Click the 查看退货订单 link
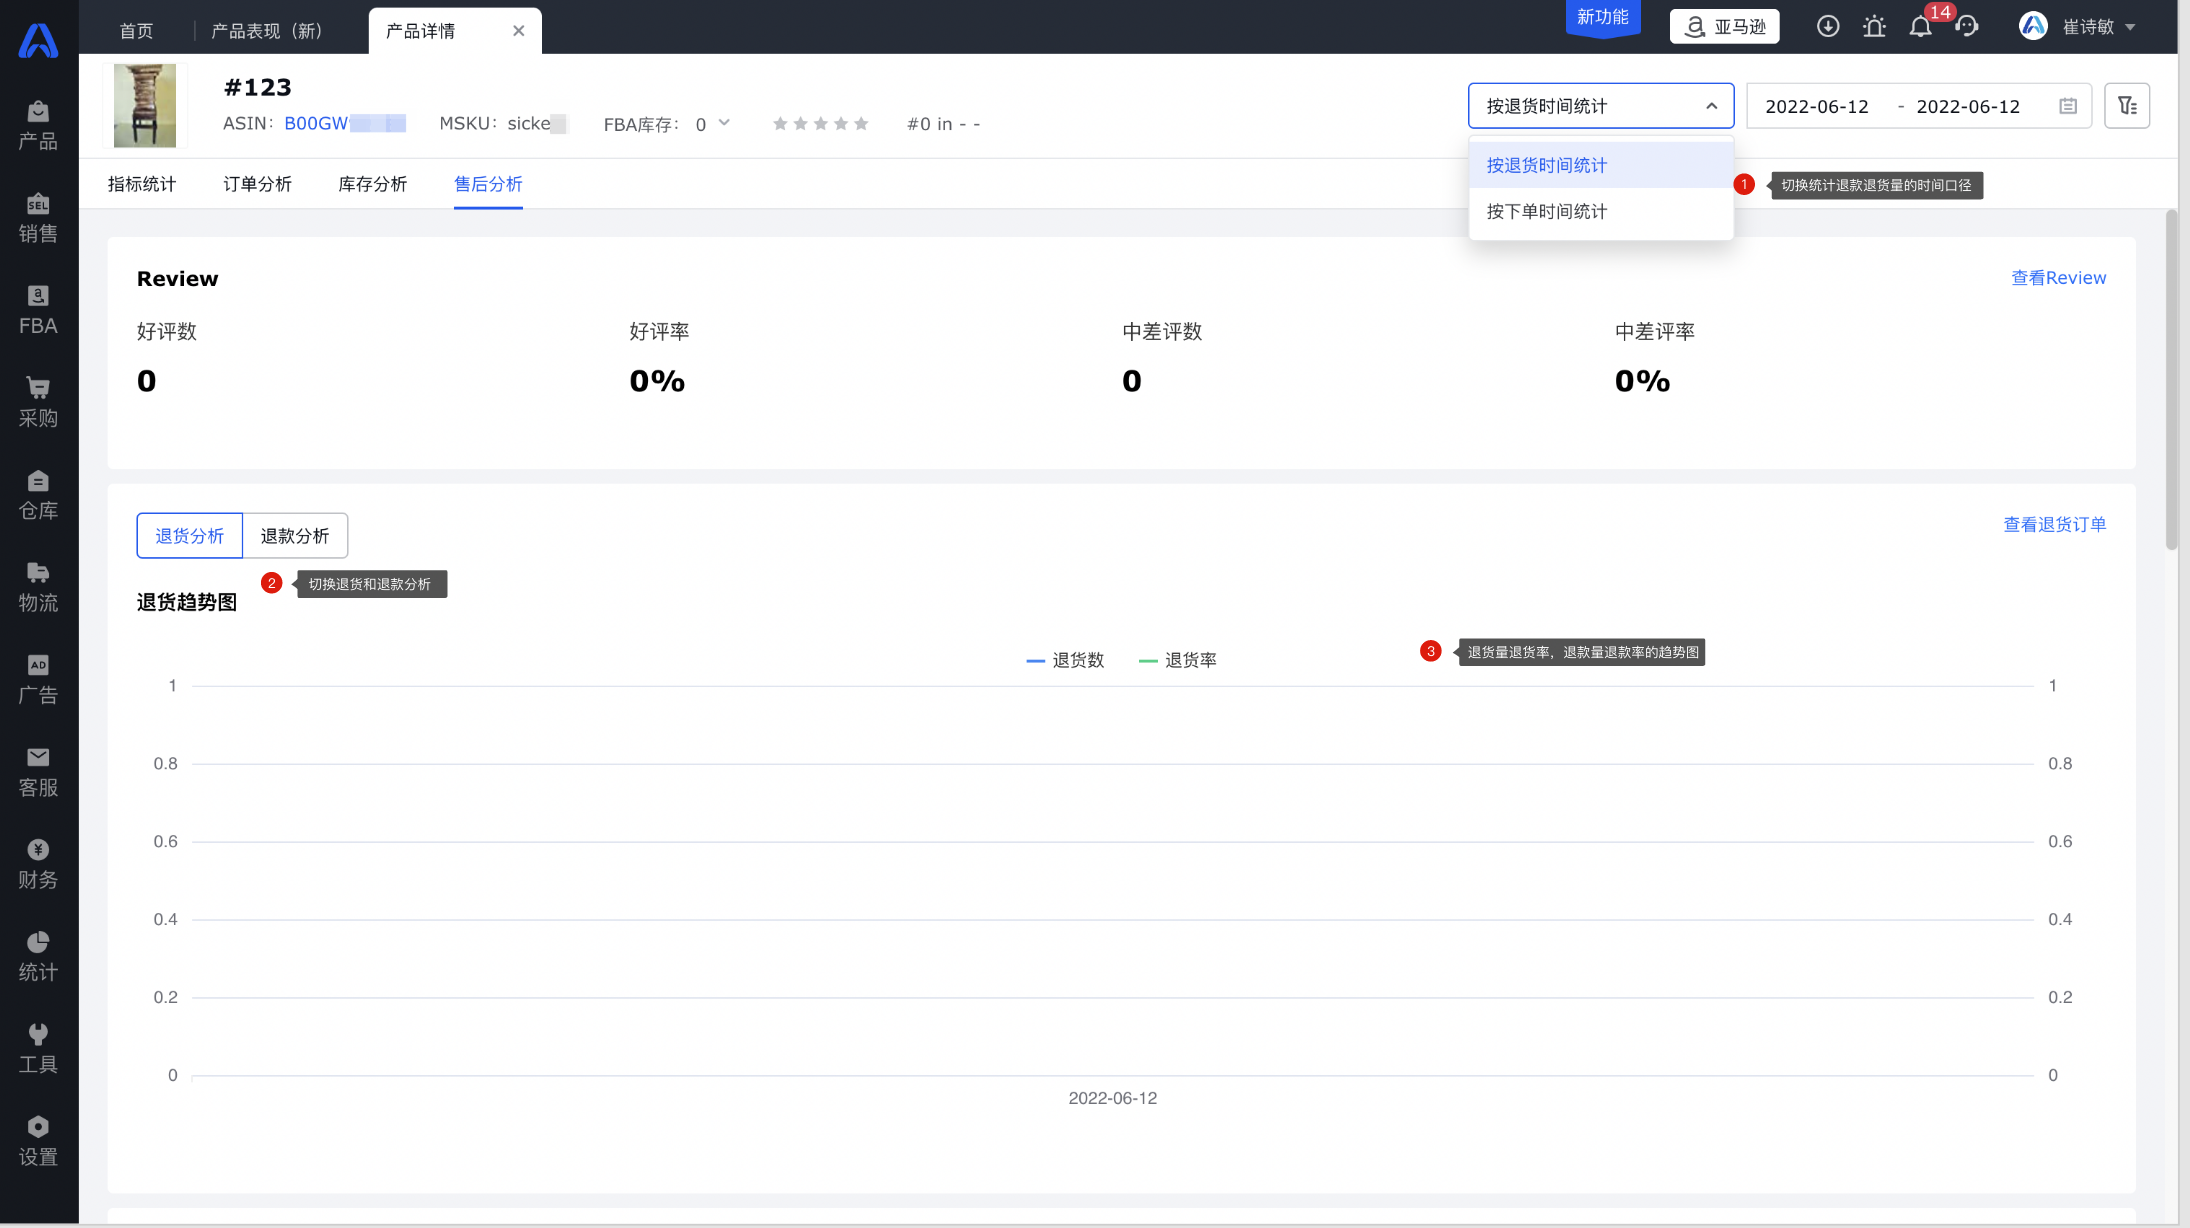Viewport: 2190px width, 1228px height. (2054, 525)
